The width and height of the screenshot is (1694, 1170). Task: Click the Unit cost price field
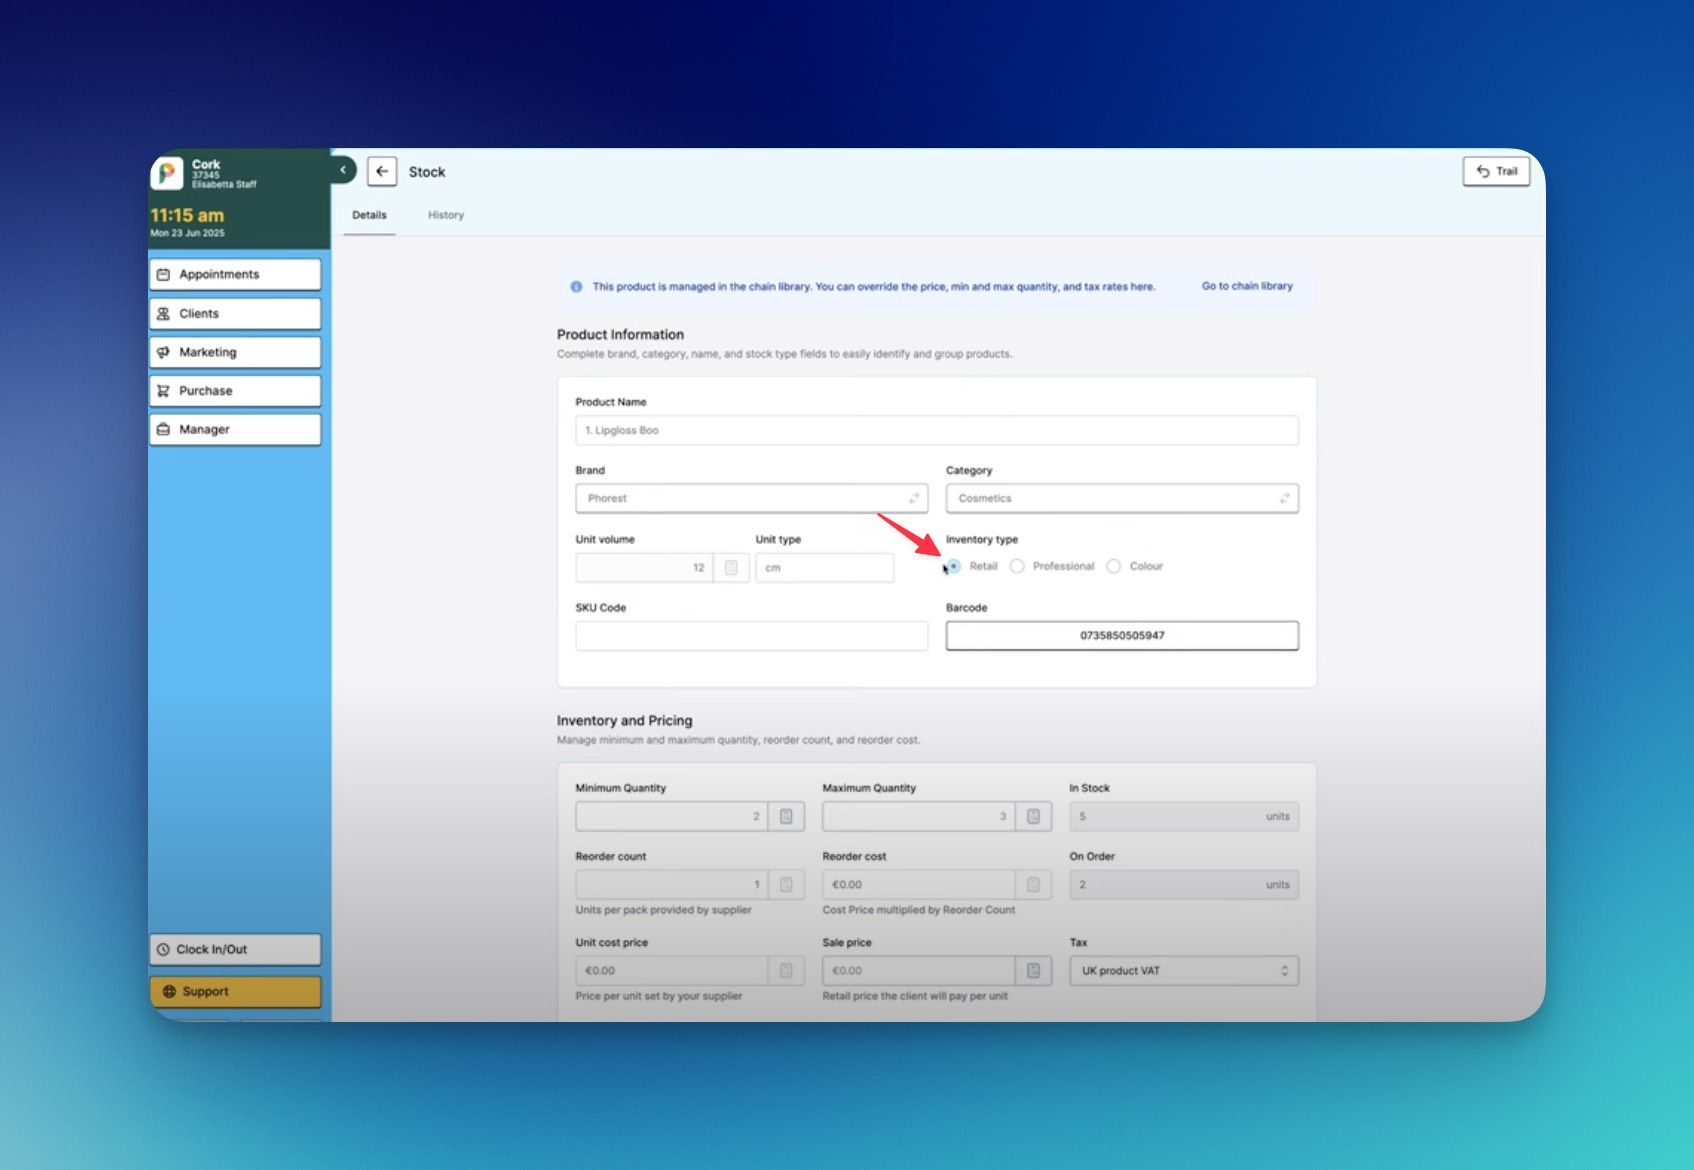point(672,971)
